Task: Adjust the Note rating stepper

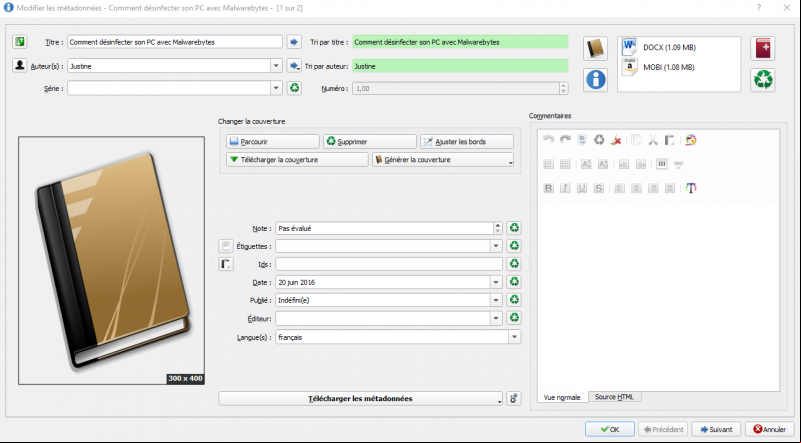Action: [x=498, y=228]
